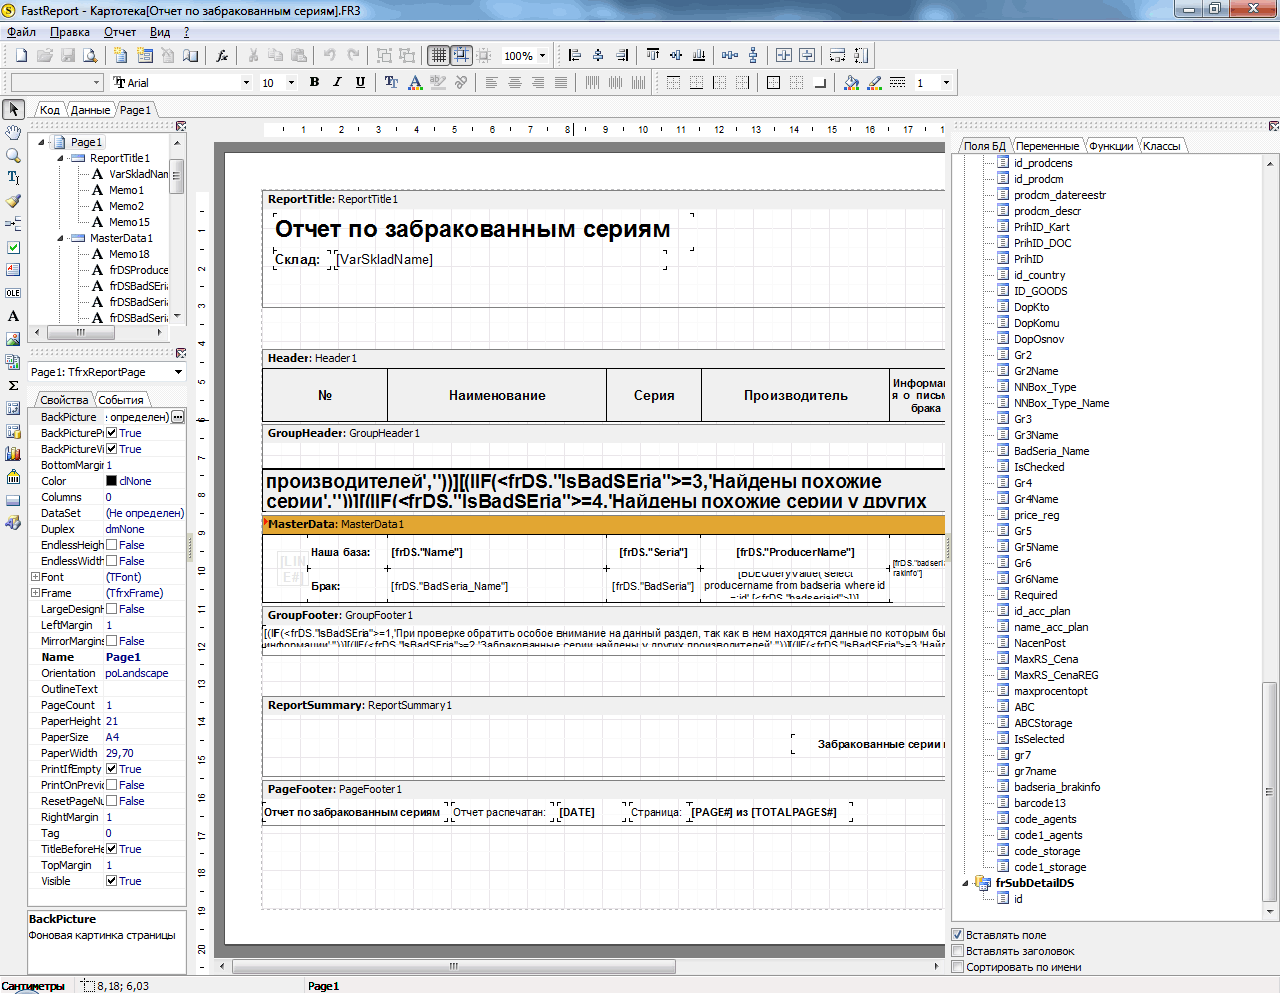Screen dimensions: 1280x994
Task: Open the Arial font name dropdown
Action: click(x=246, y=83)
